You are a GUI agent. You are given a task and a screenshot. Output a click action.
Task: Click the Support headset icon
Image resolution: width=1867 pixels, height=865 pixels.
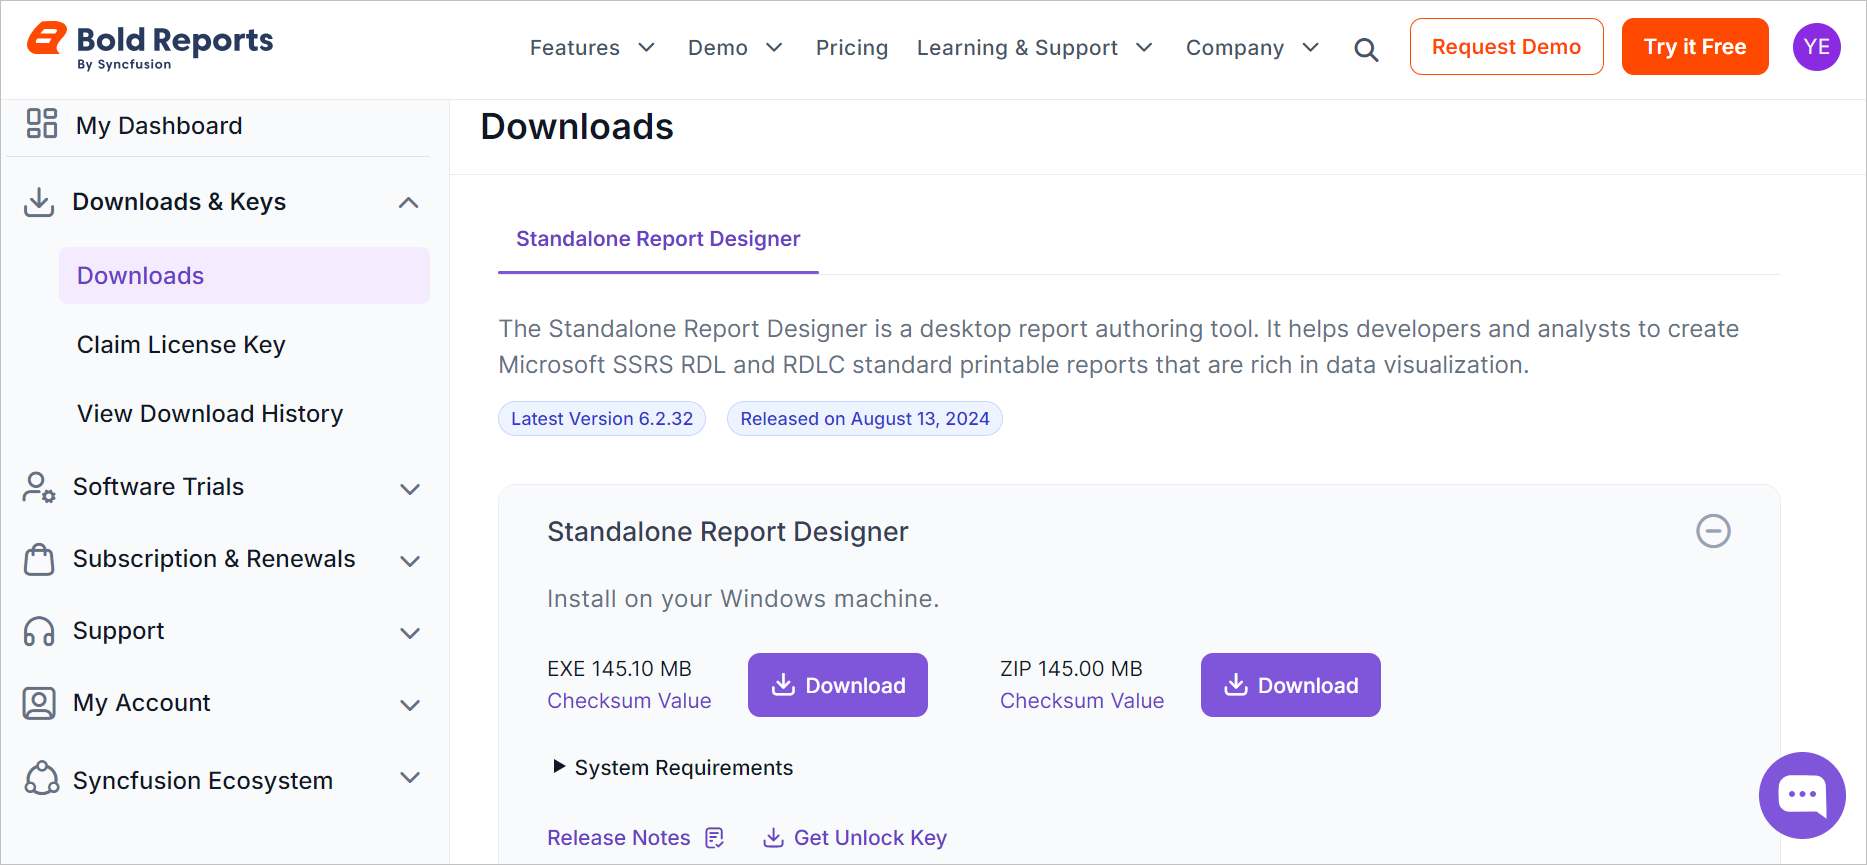[x=39, y=631]
